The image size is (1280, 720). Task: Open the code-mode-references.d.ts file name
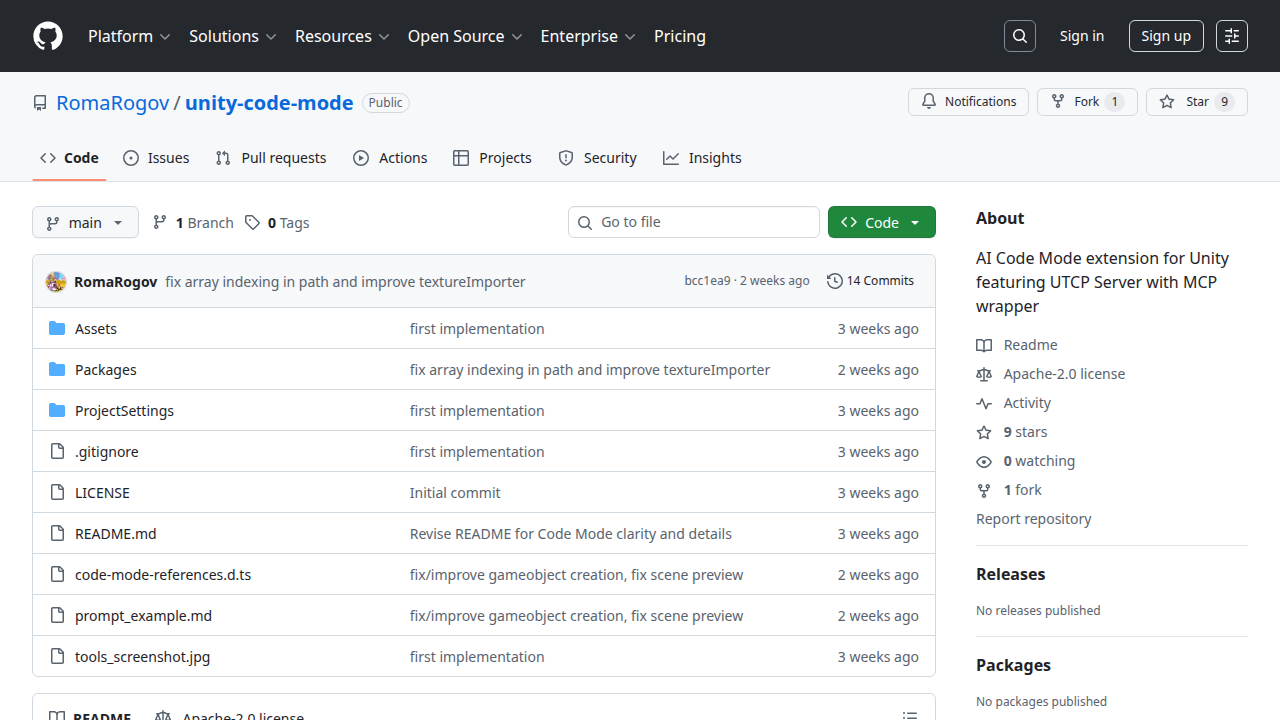[163, 575]
